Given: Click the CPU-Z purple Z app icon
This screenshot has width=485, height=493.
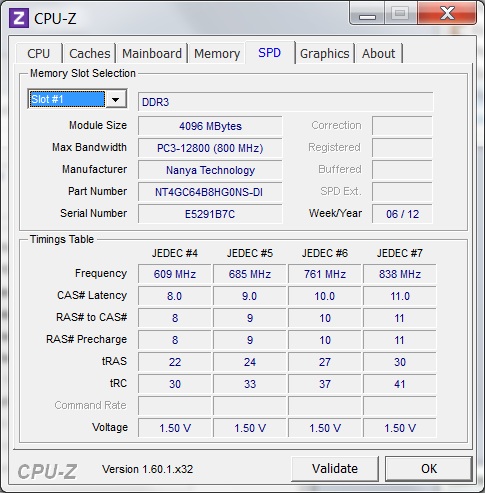Looking at the screenshot, I should [x=19, y=18].
